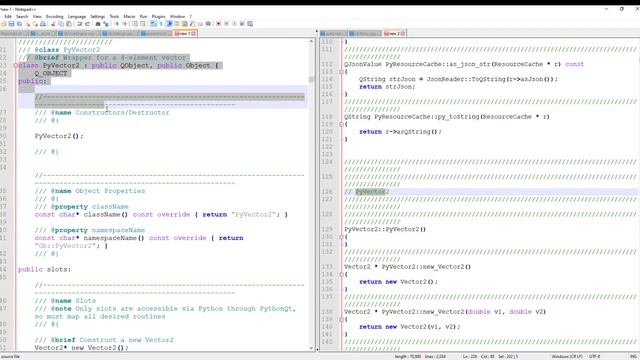Open the User Defined Language dialog icon
The height and width of the screenshot is (360, 640).
pyautogui.click(x=177, y=24)
